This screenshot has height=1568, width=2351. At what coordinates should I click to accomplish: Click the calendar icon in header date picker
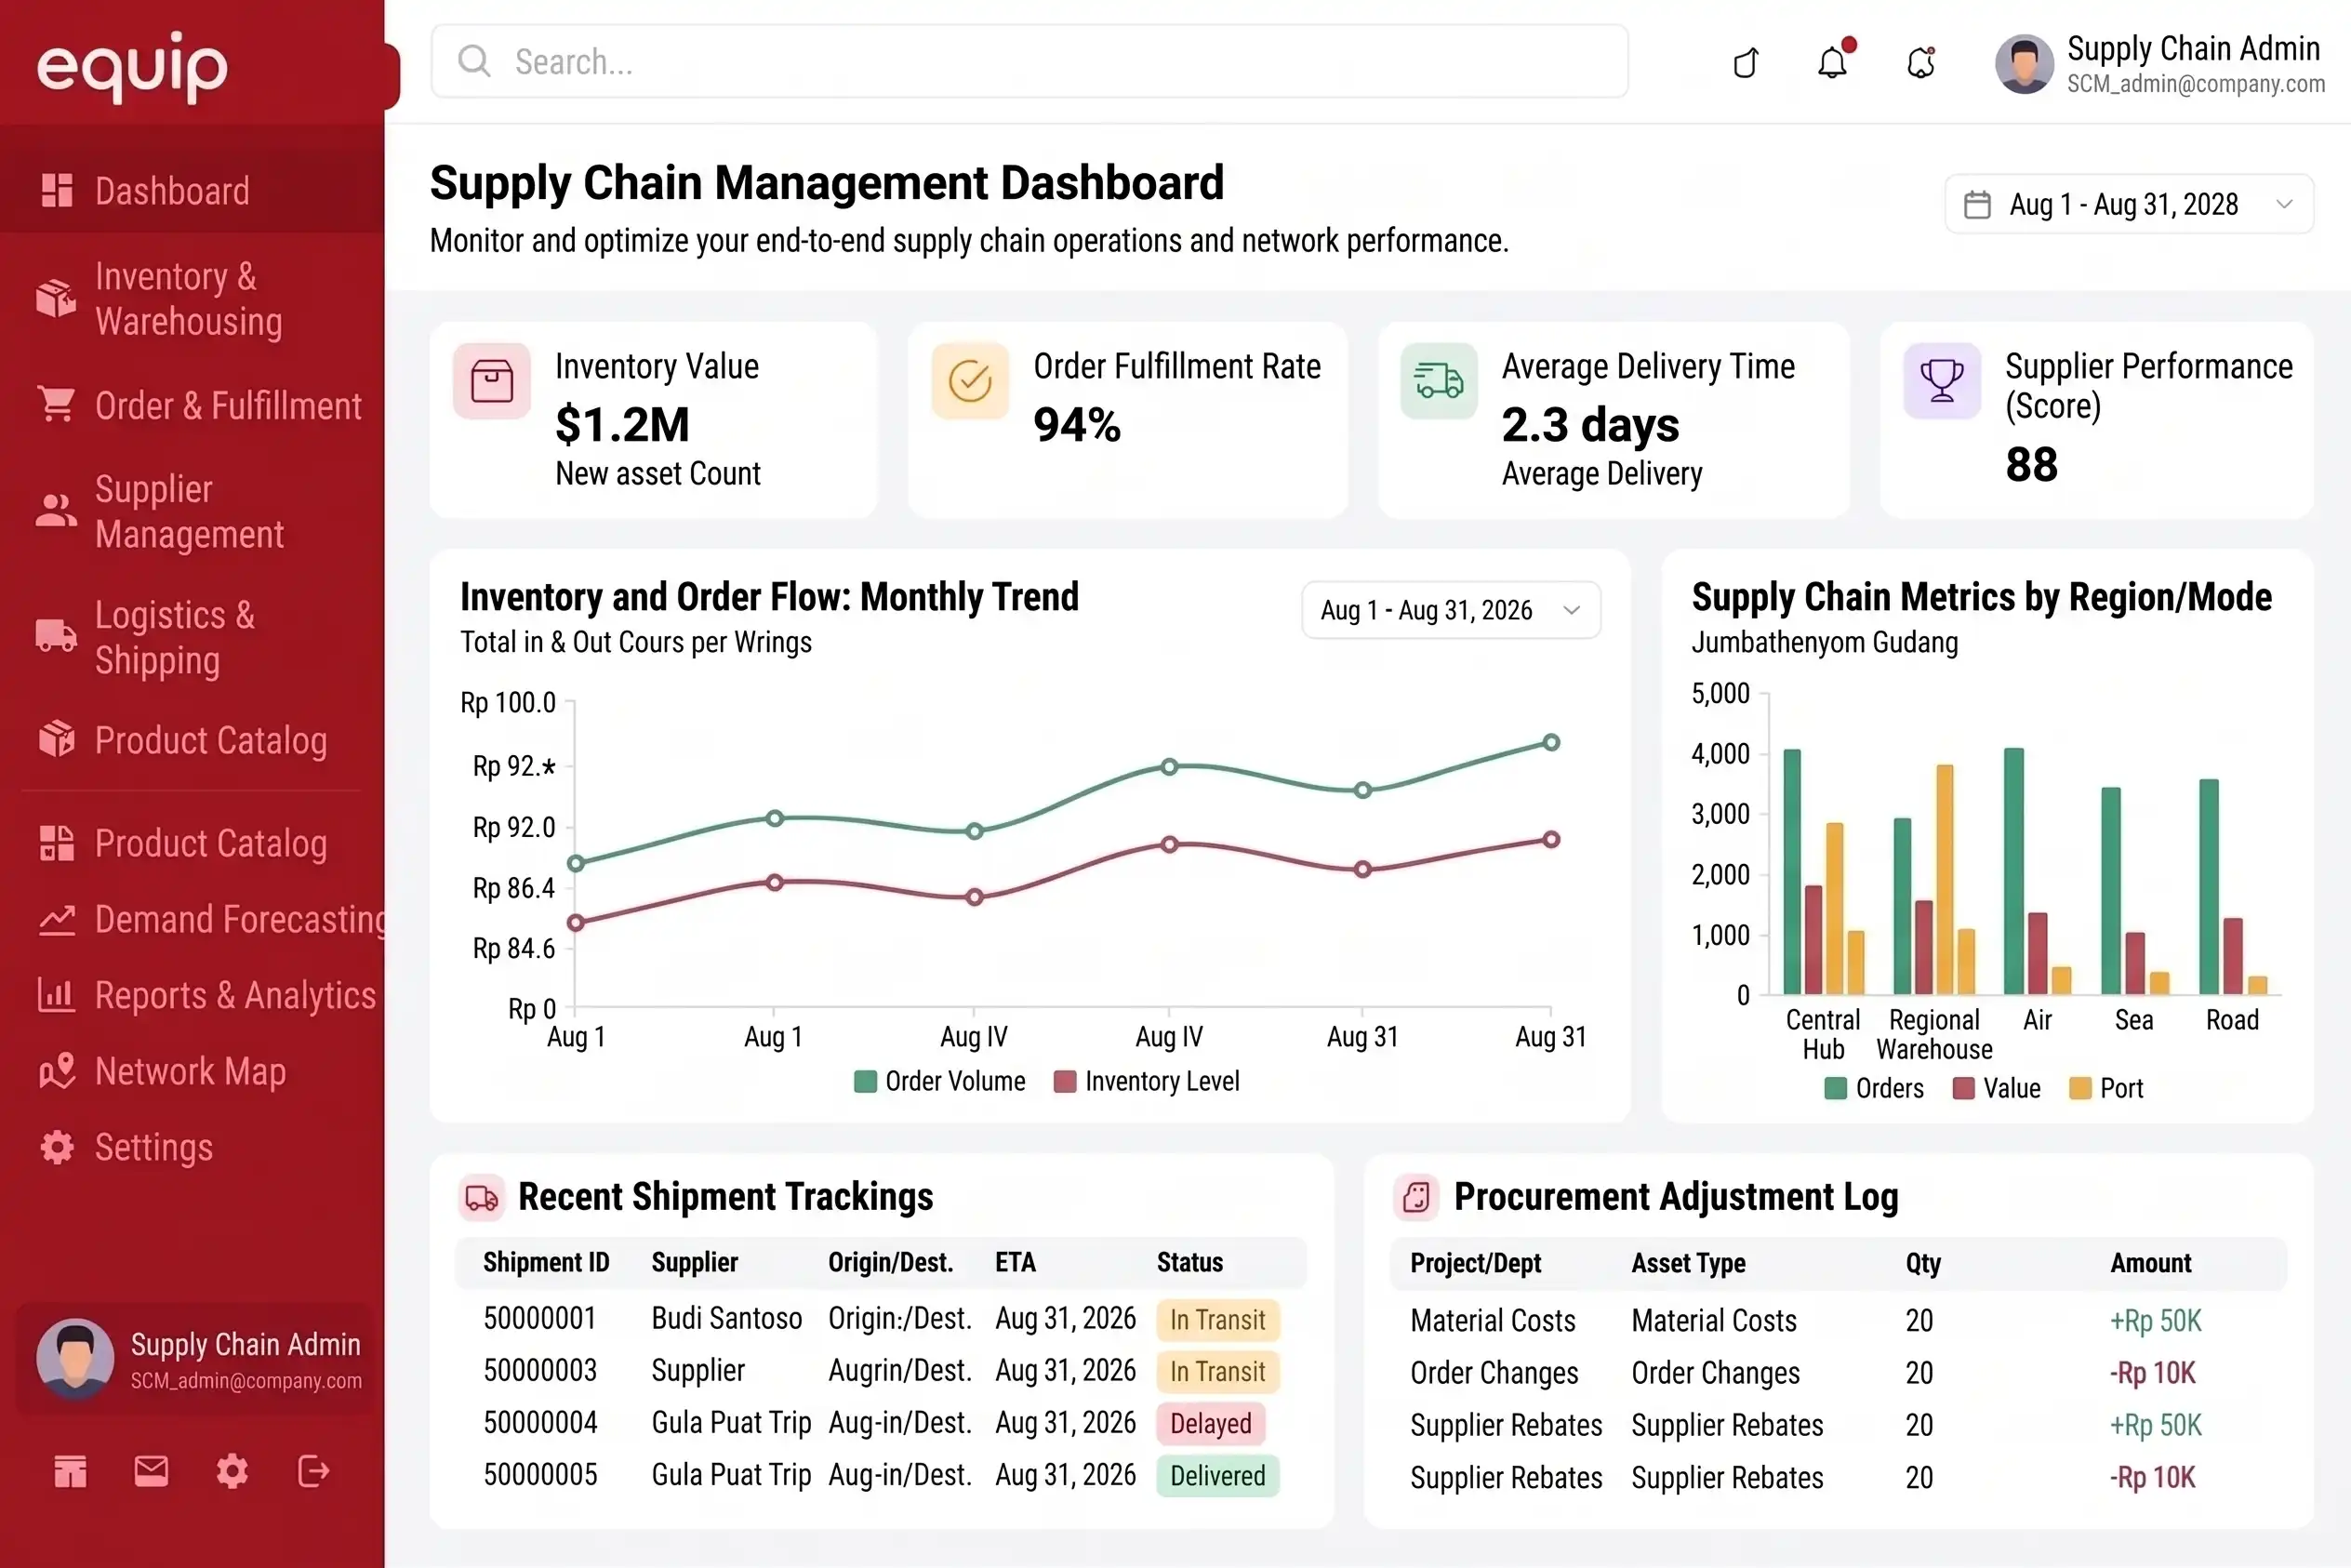[1977, 205]
